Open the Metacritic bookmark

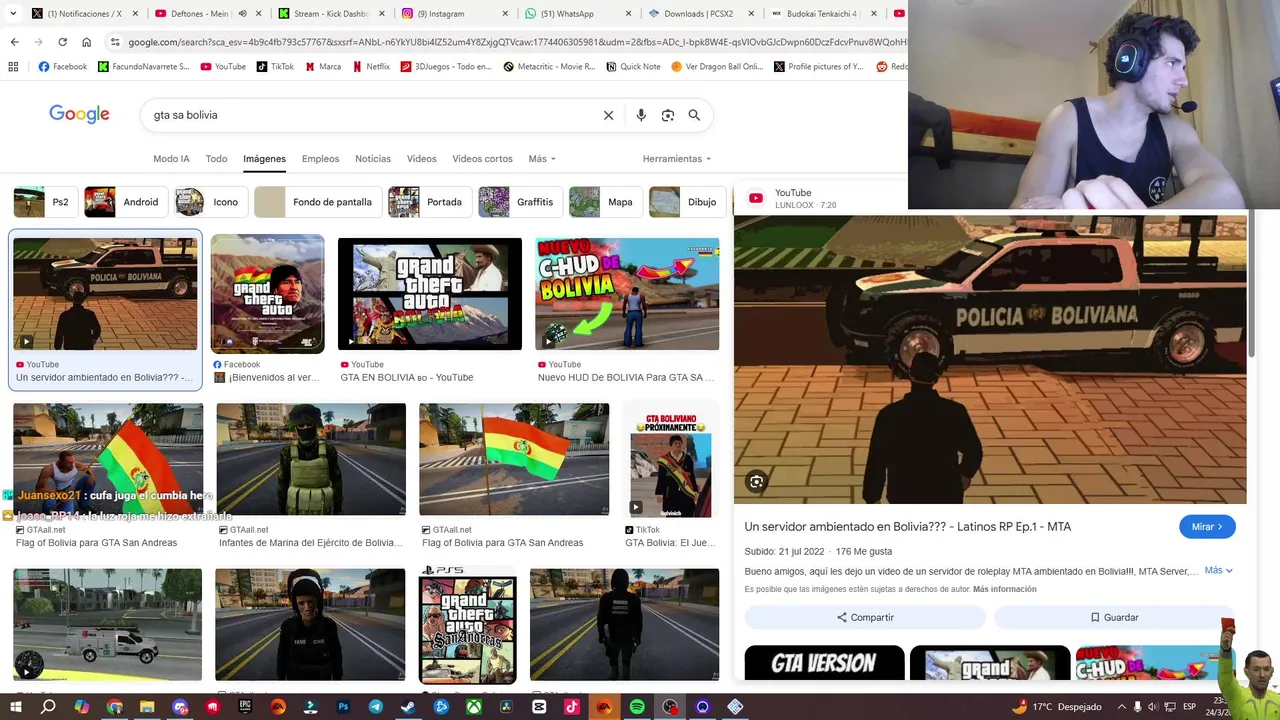(549, 67)
